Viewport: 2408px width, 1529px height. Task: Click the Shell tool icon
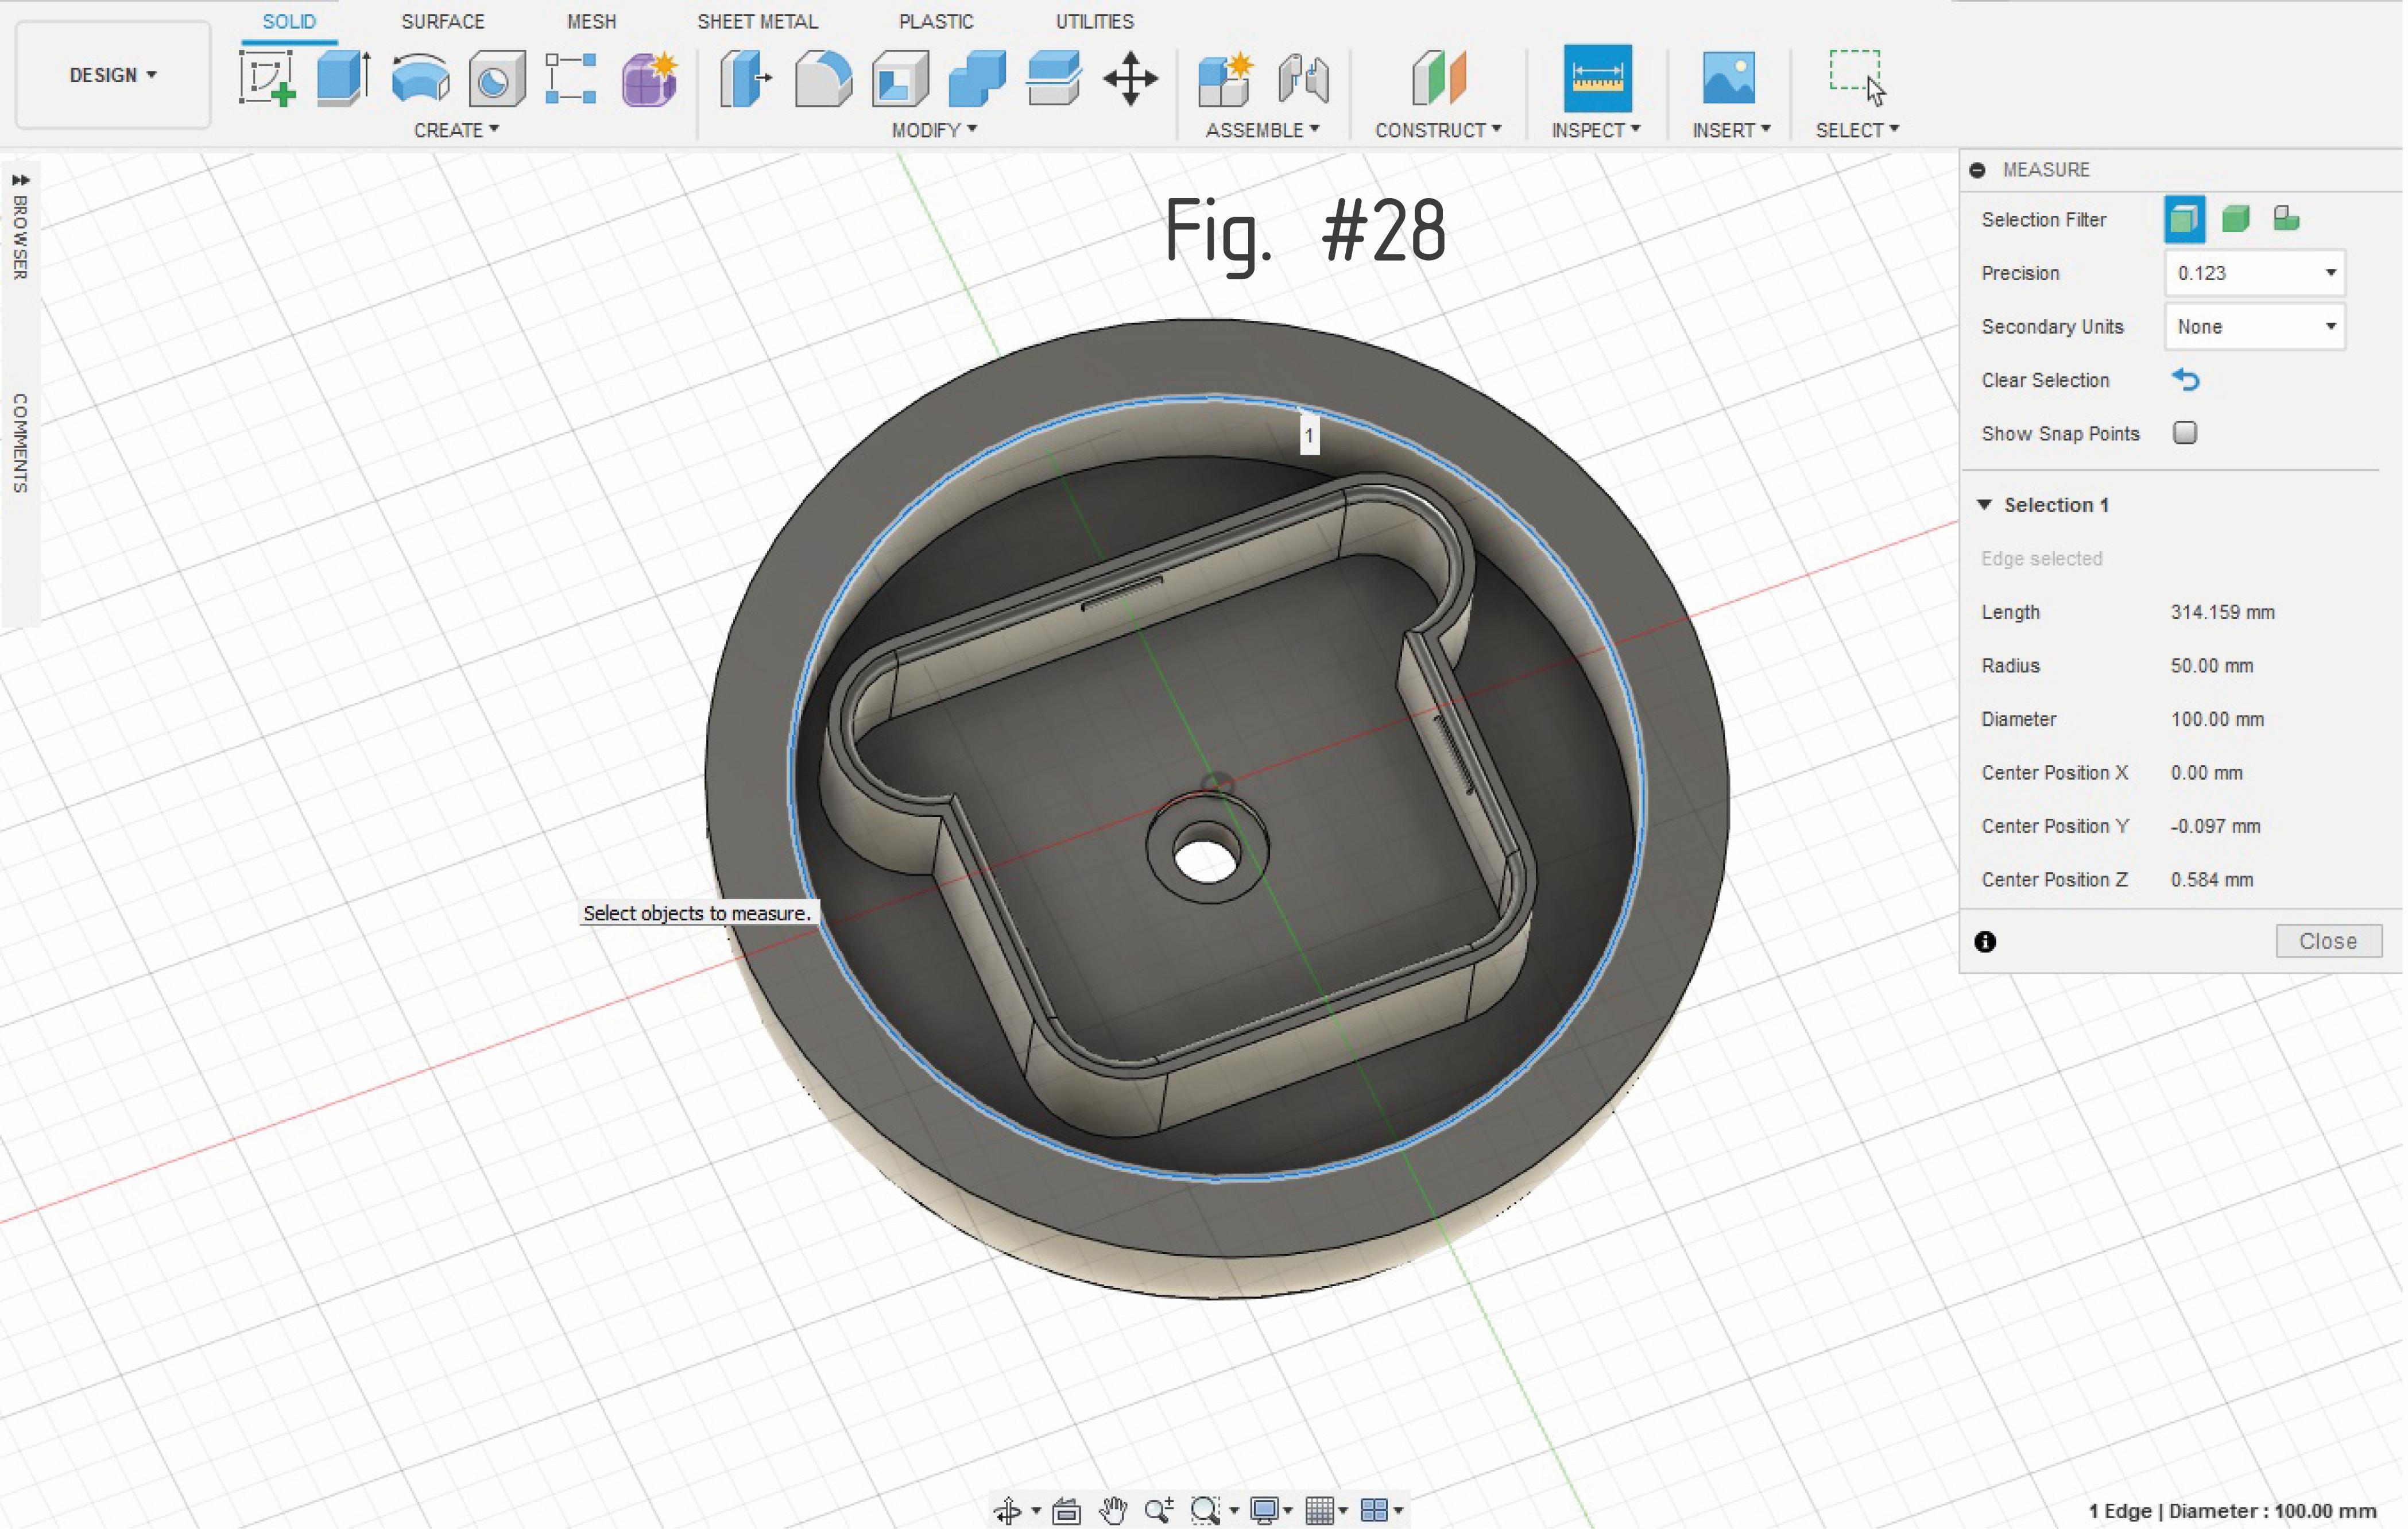point(900,78)
